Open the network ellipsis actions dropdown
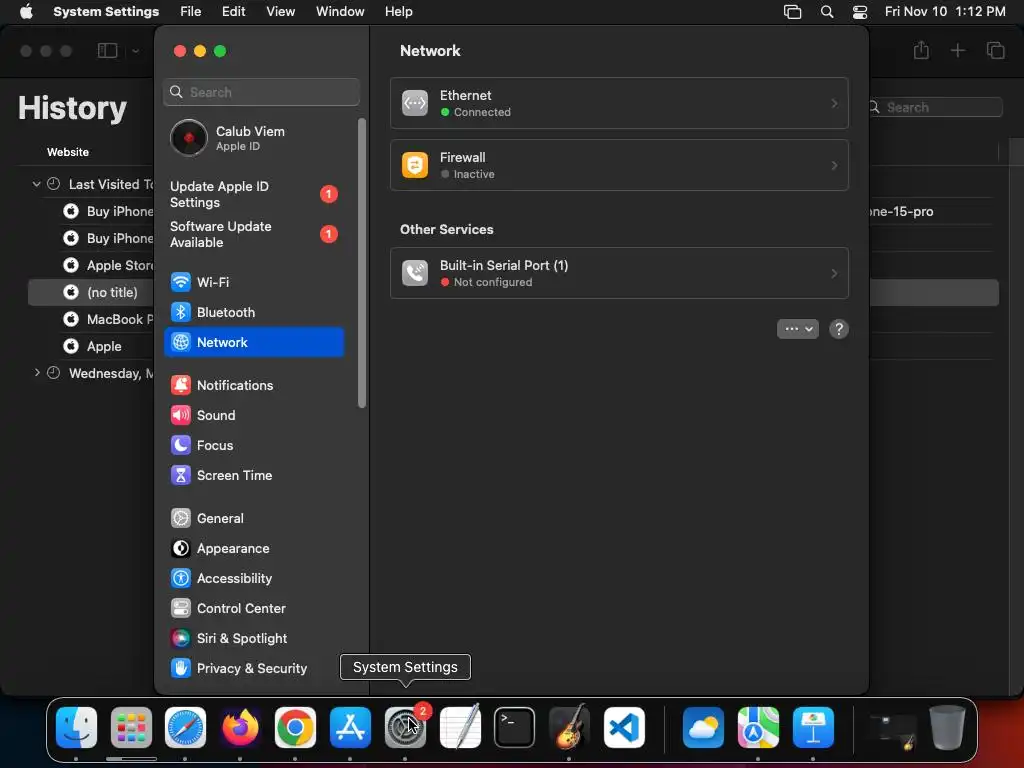 [x=797, y=329]
